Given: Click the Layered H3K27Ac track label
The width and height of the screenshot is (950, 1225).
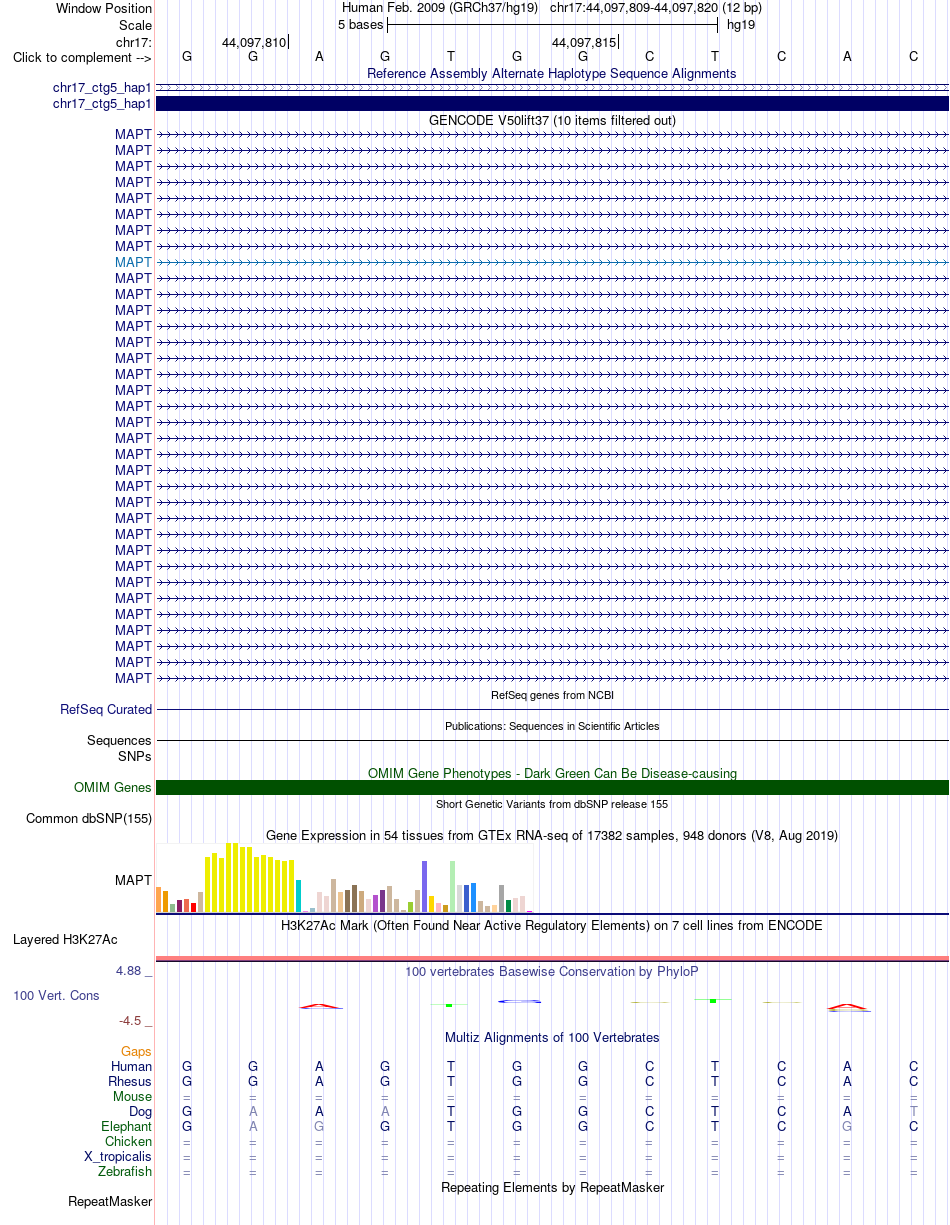Looking at the screenshot, I should [x=65, y=940].
